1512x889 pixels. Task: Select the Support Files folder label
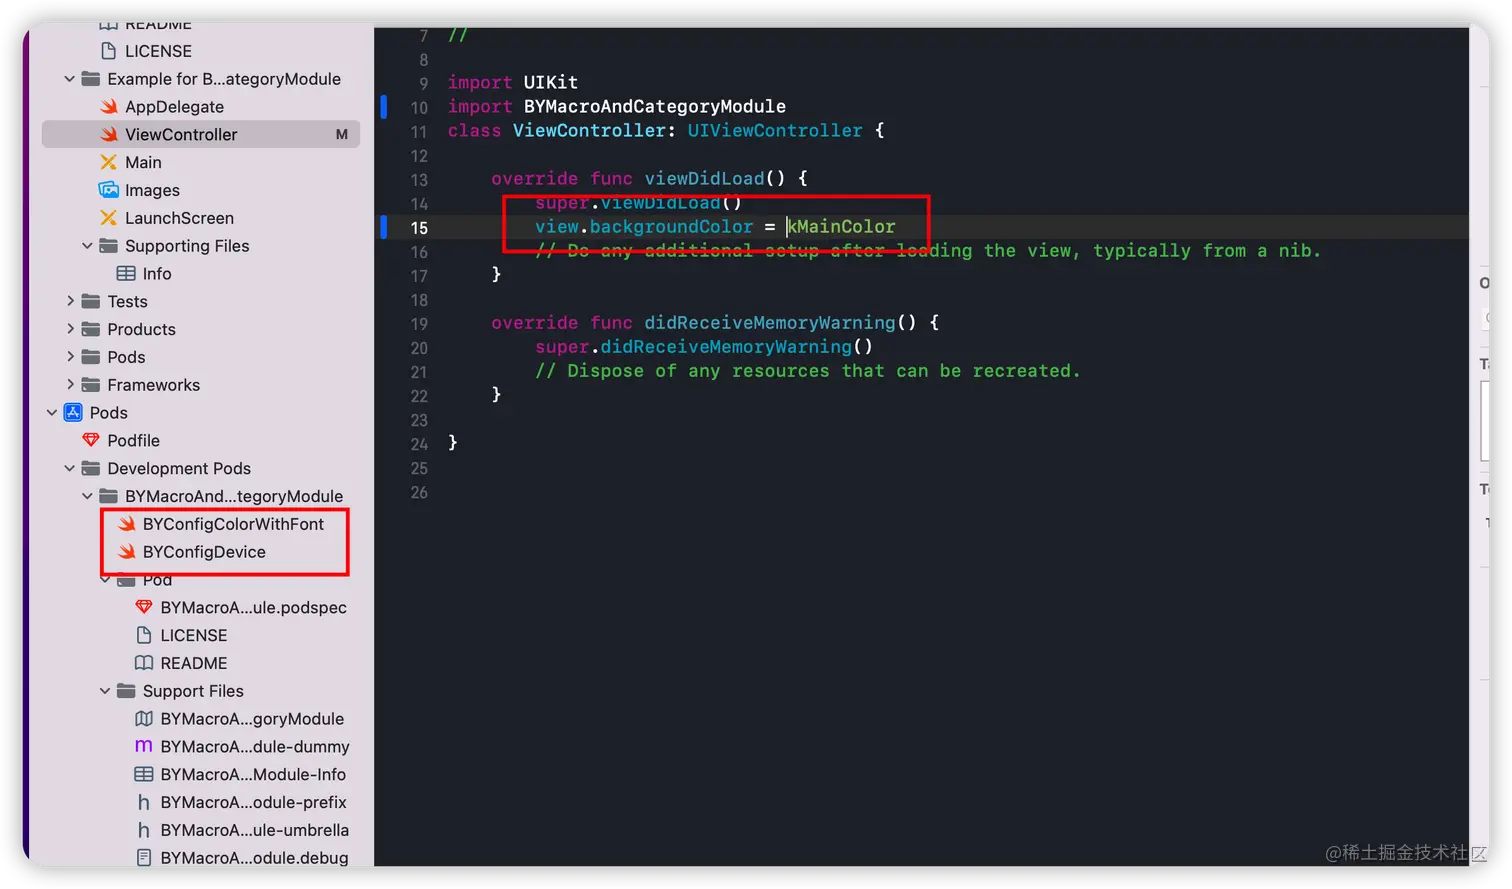click(193, 691)
